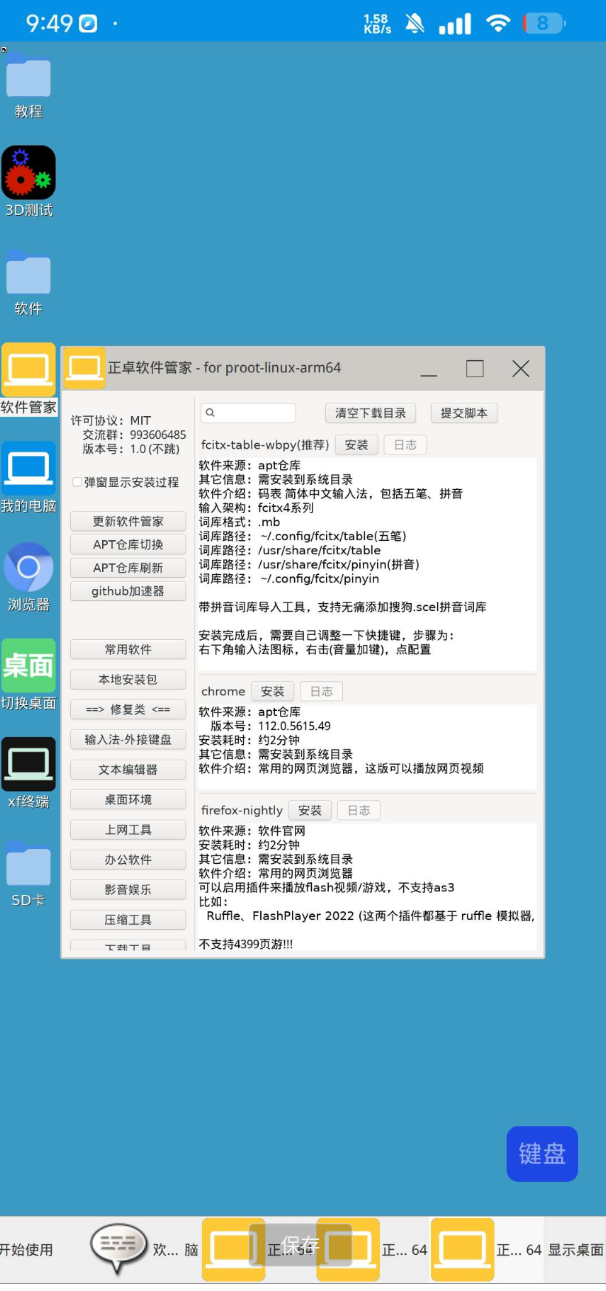Screen dimensions: 606x1291
Task: Close the 正卓软件管家 window
Action: point(521,369)
